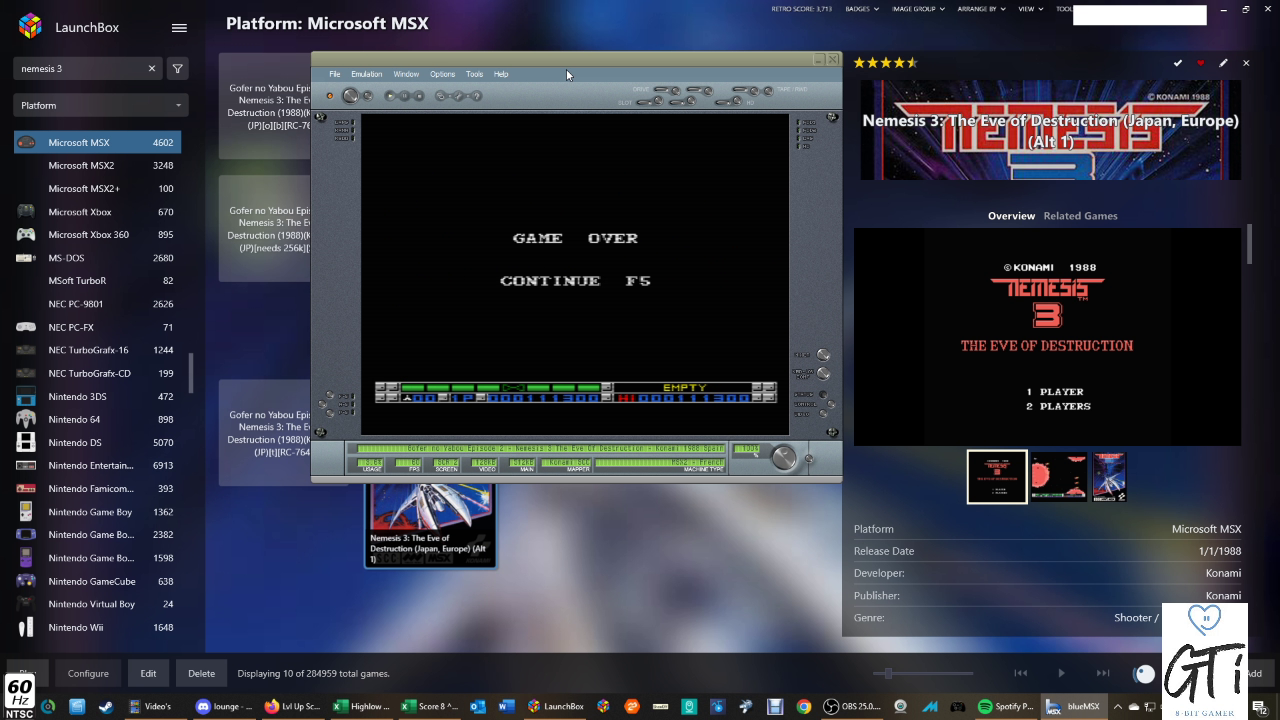The height and width of the screenshot is (720, 1280).
Task: Click the large blueMSX reset knob
Action: tap(350, 96)
